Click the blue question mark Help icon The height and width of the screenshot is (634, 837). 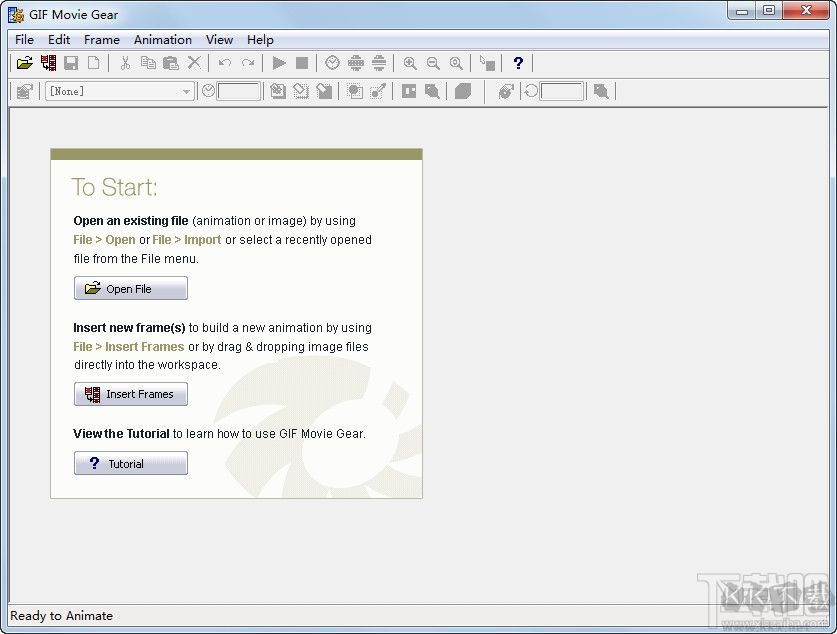pos(518,63)
